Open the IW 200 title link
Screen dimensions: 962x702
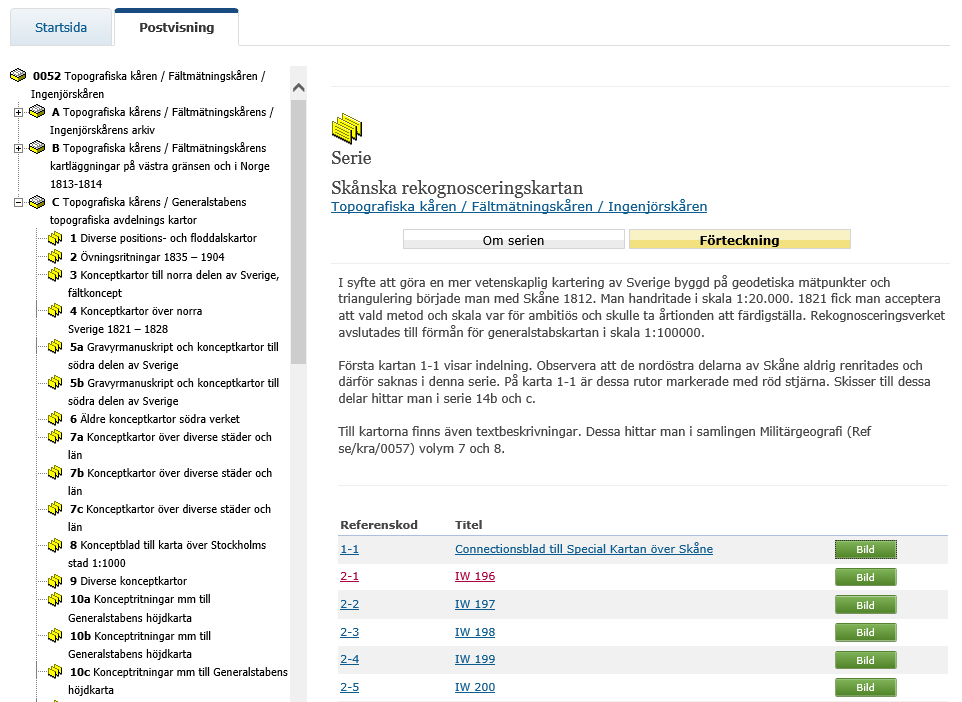coord(475,687)
